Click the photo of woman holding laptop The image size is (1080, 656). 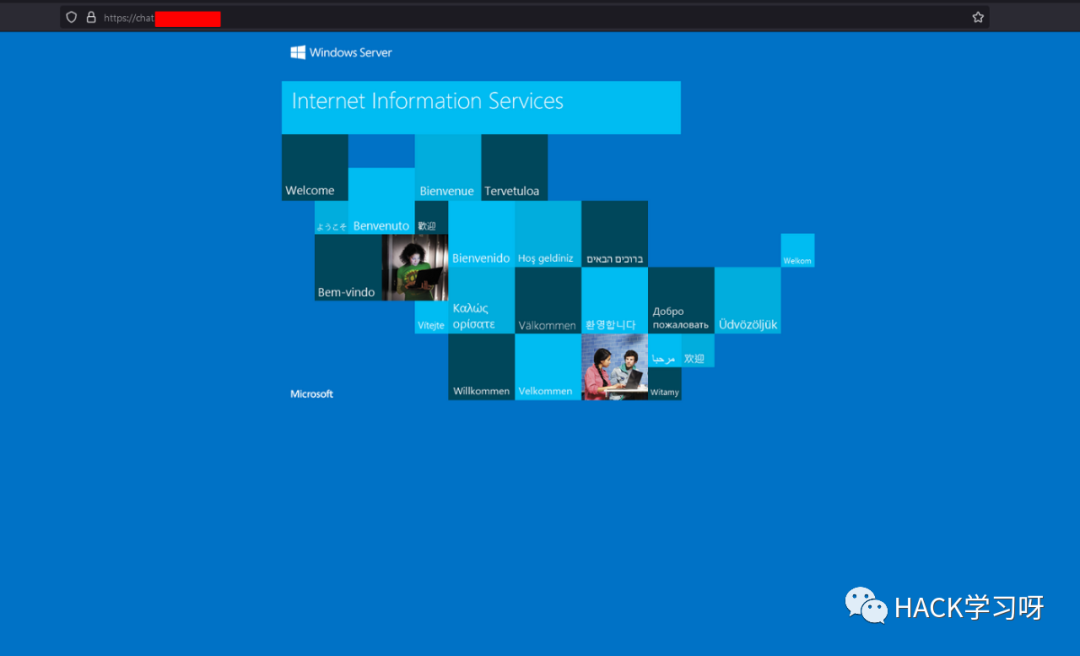click(x=415, y=267)
